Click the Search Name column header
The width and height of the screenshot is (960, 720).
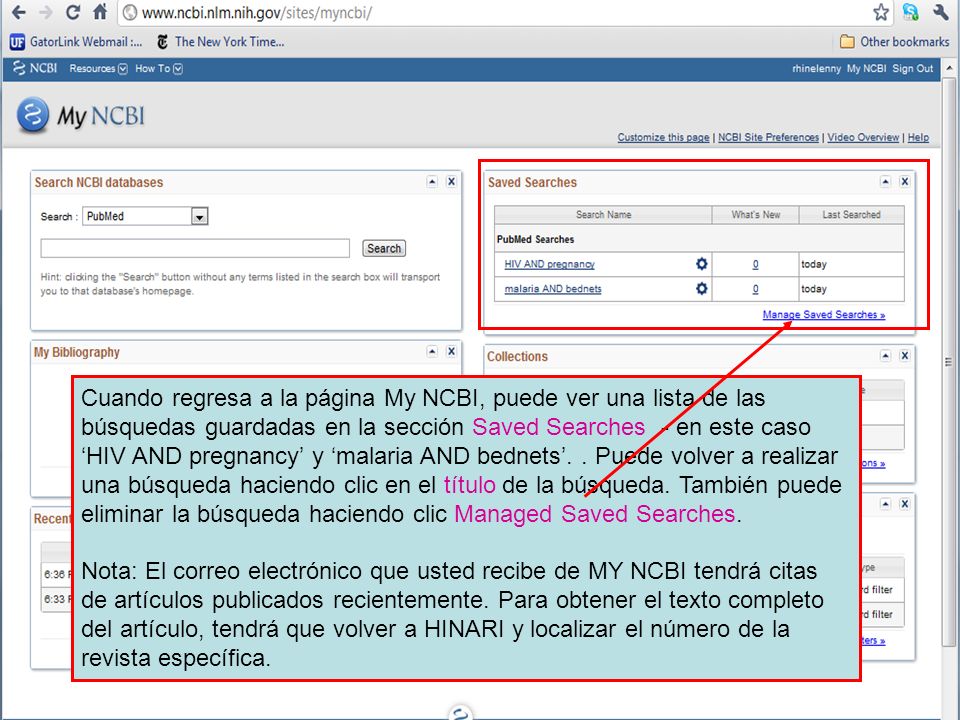(x=603, y=214)
